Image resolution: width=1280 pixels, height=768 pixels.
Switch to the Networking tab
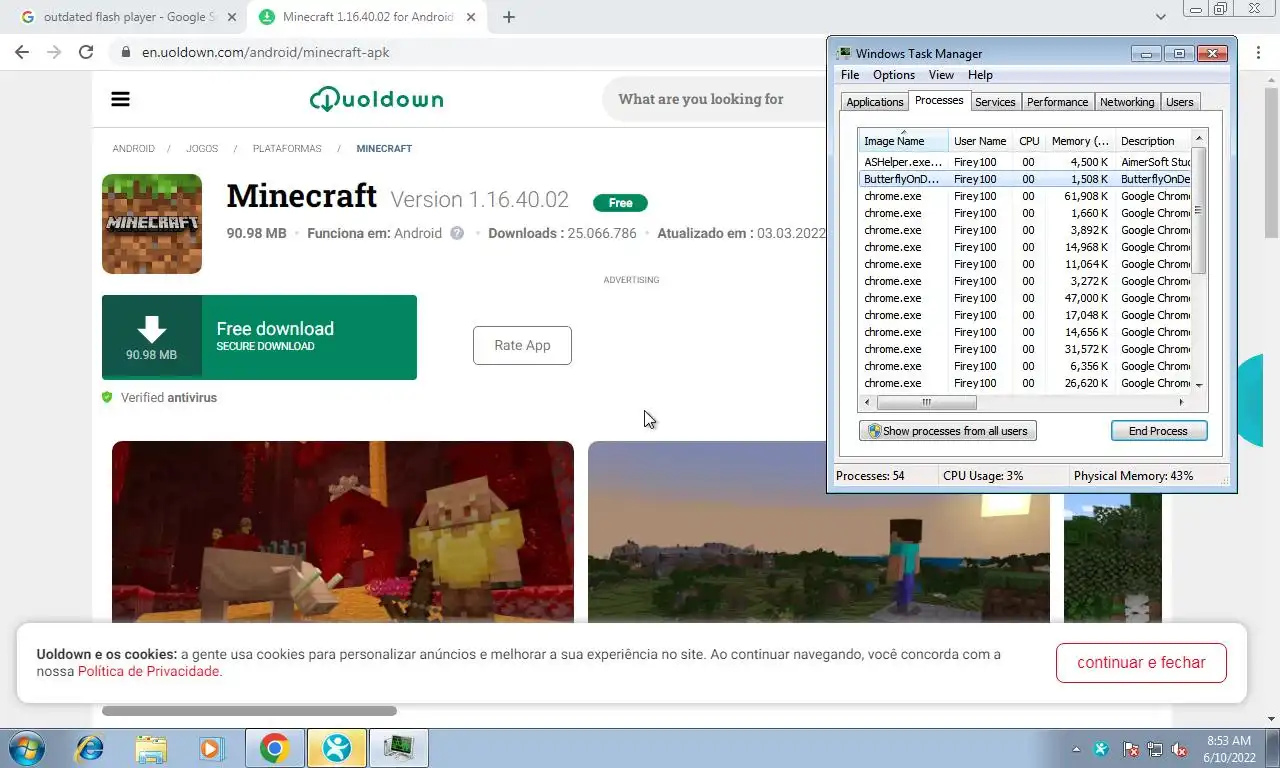[x=1127, y=102]
